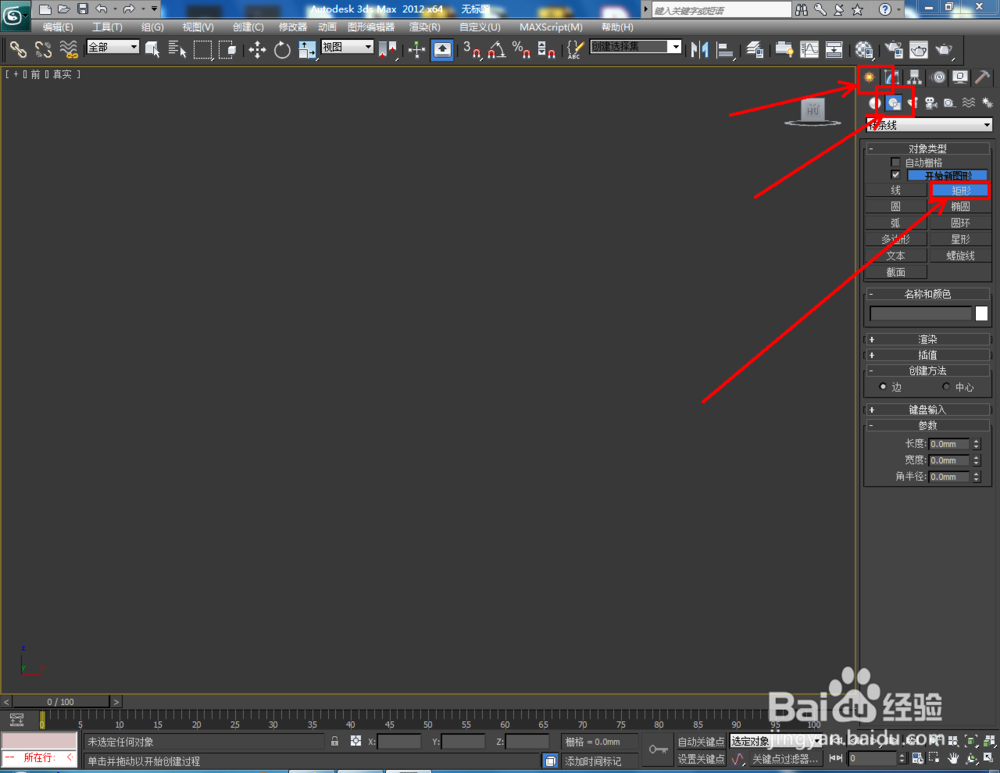Activate the Select and Rotate tool
Screen dimensions: 1000x773
[x=281, y=50]
